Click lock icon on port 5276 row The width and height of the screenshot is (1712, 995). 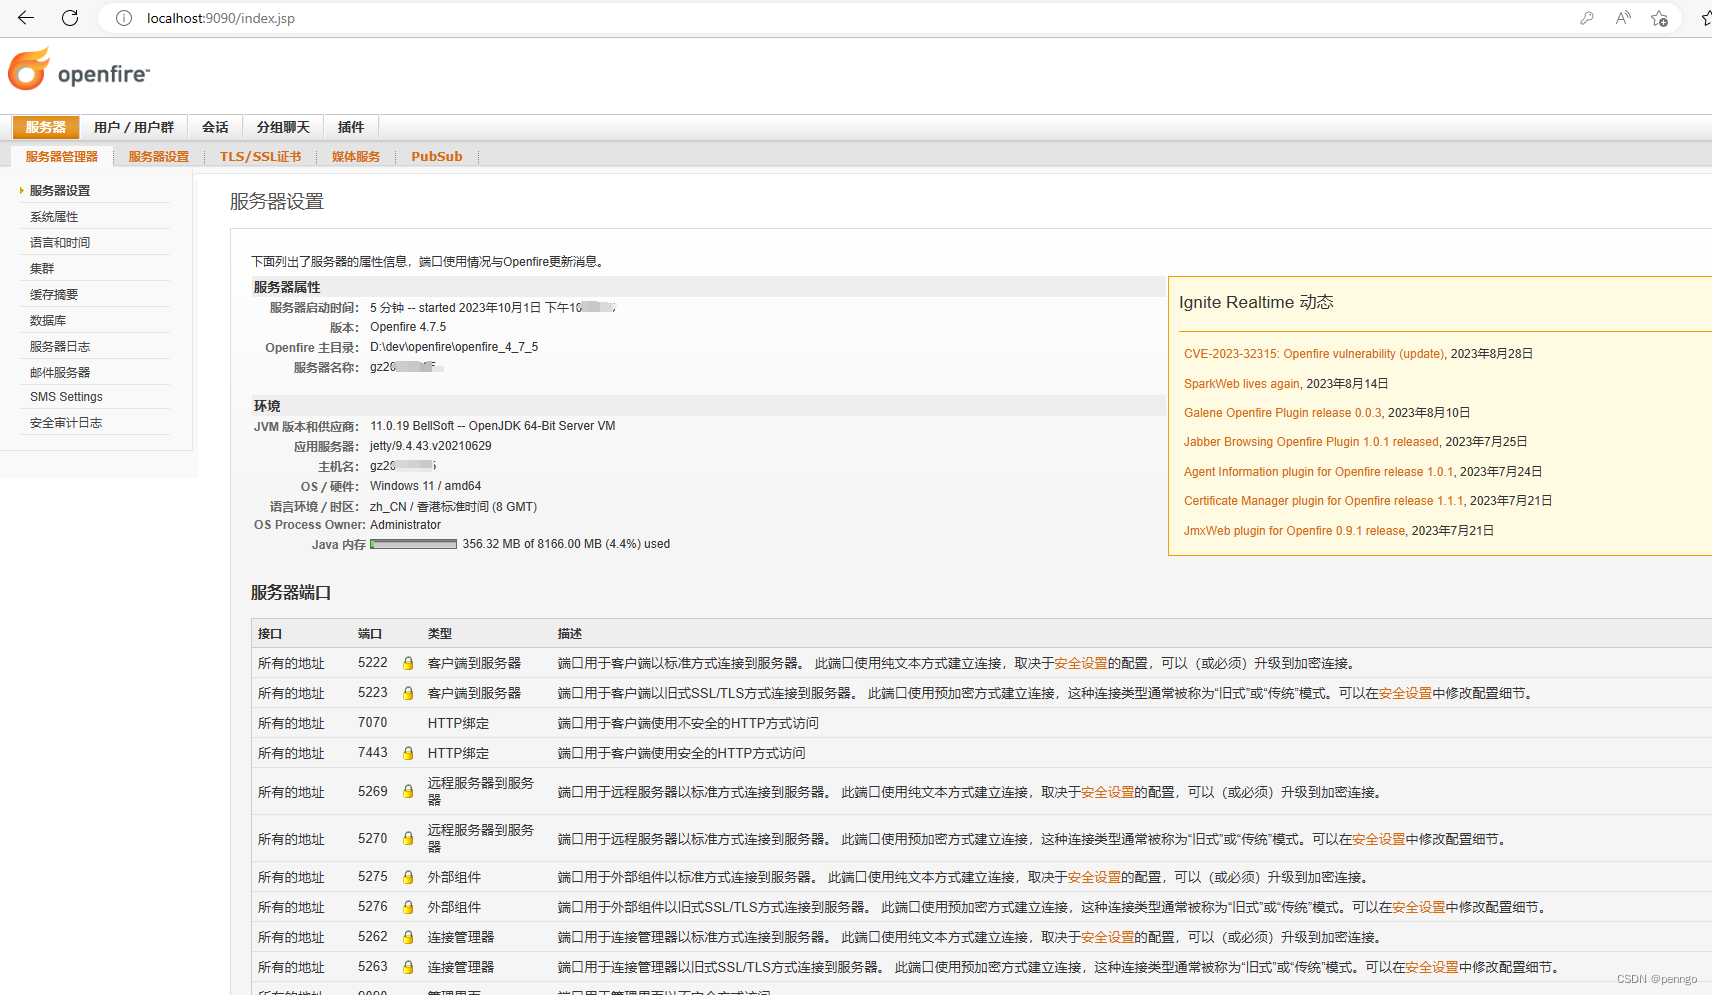coord(408,907)
